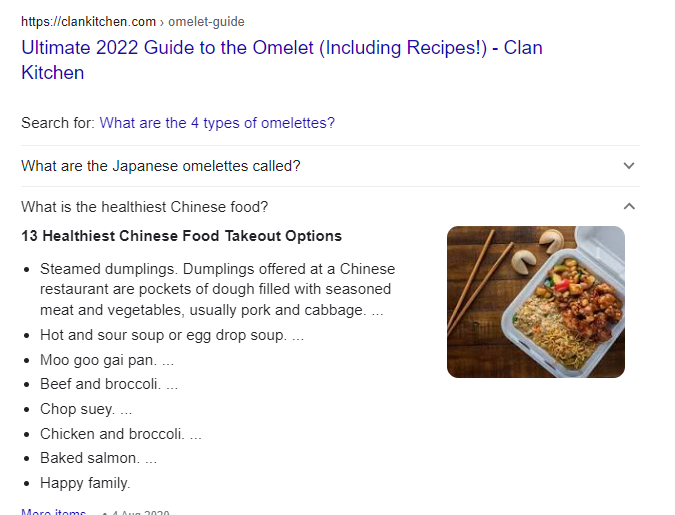Click the 13 Healthiest Chinese Food Takeout Options heading

[x=181, y=236]
